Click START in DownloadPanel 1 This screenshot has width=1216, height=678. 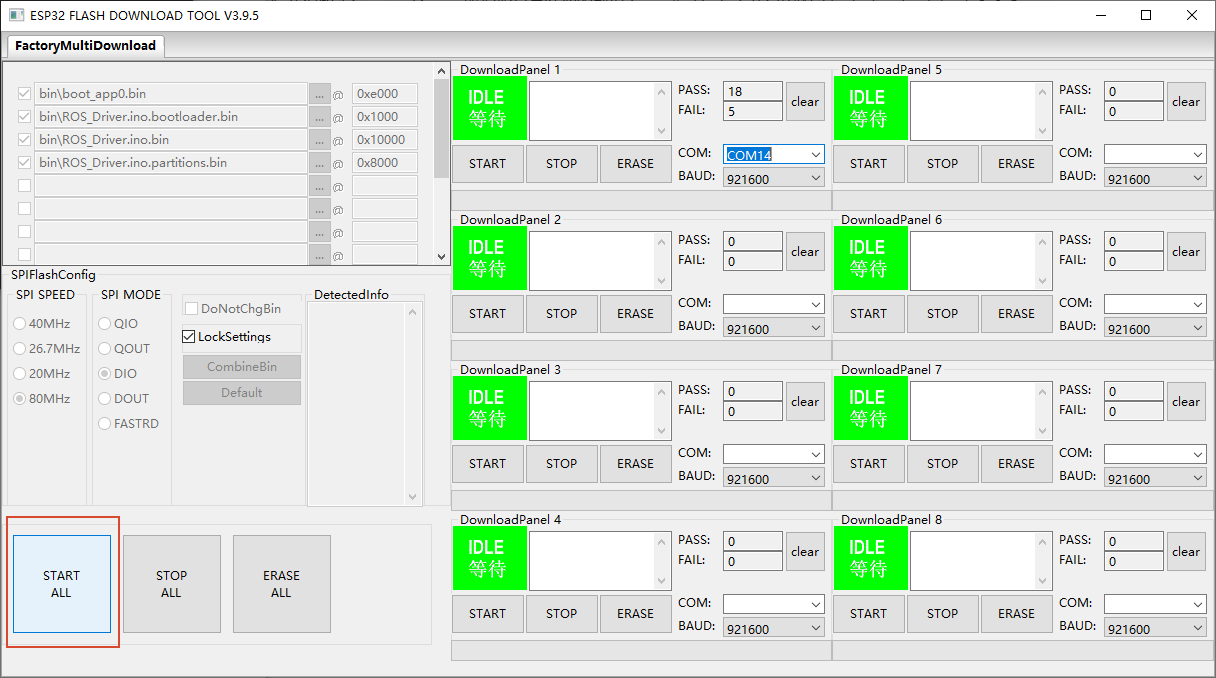[x=487, y=164]
